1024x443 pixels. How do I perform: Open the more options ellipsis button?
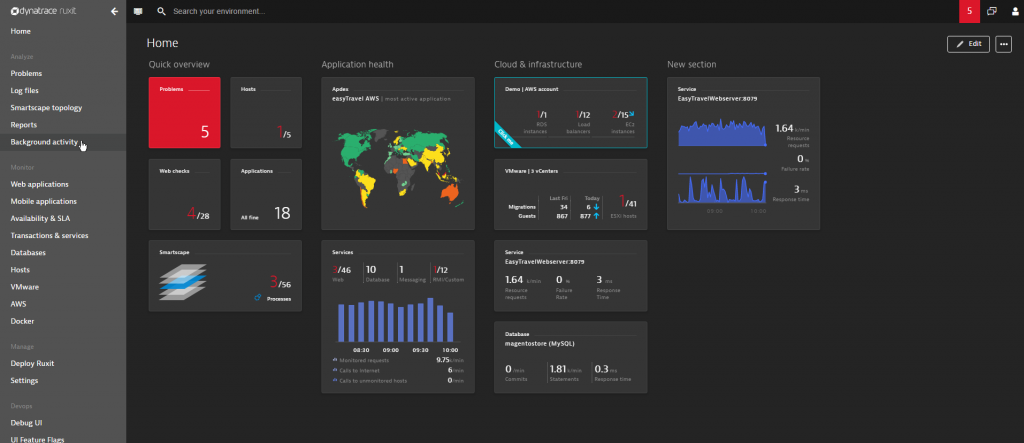(x=1003, y=44)
